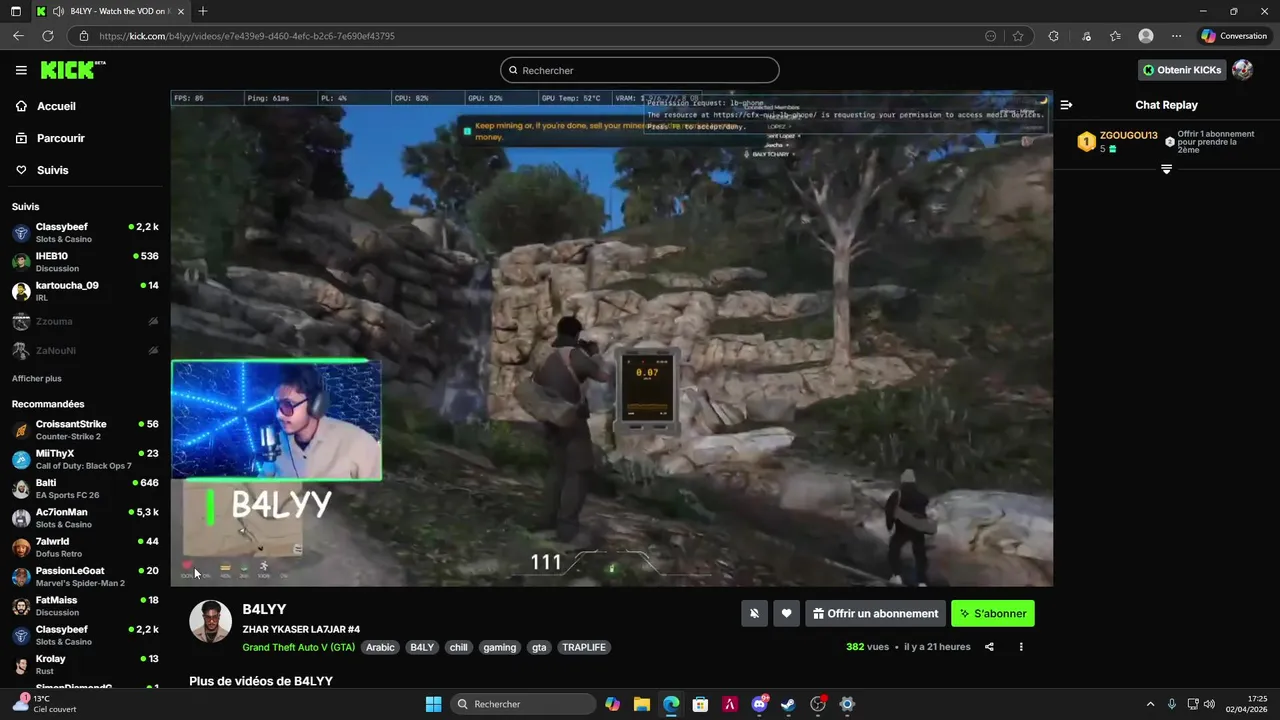Open offline channel ZaNouNi
This screenshot has height=720, width=1280.
[85, 350]
